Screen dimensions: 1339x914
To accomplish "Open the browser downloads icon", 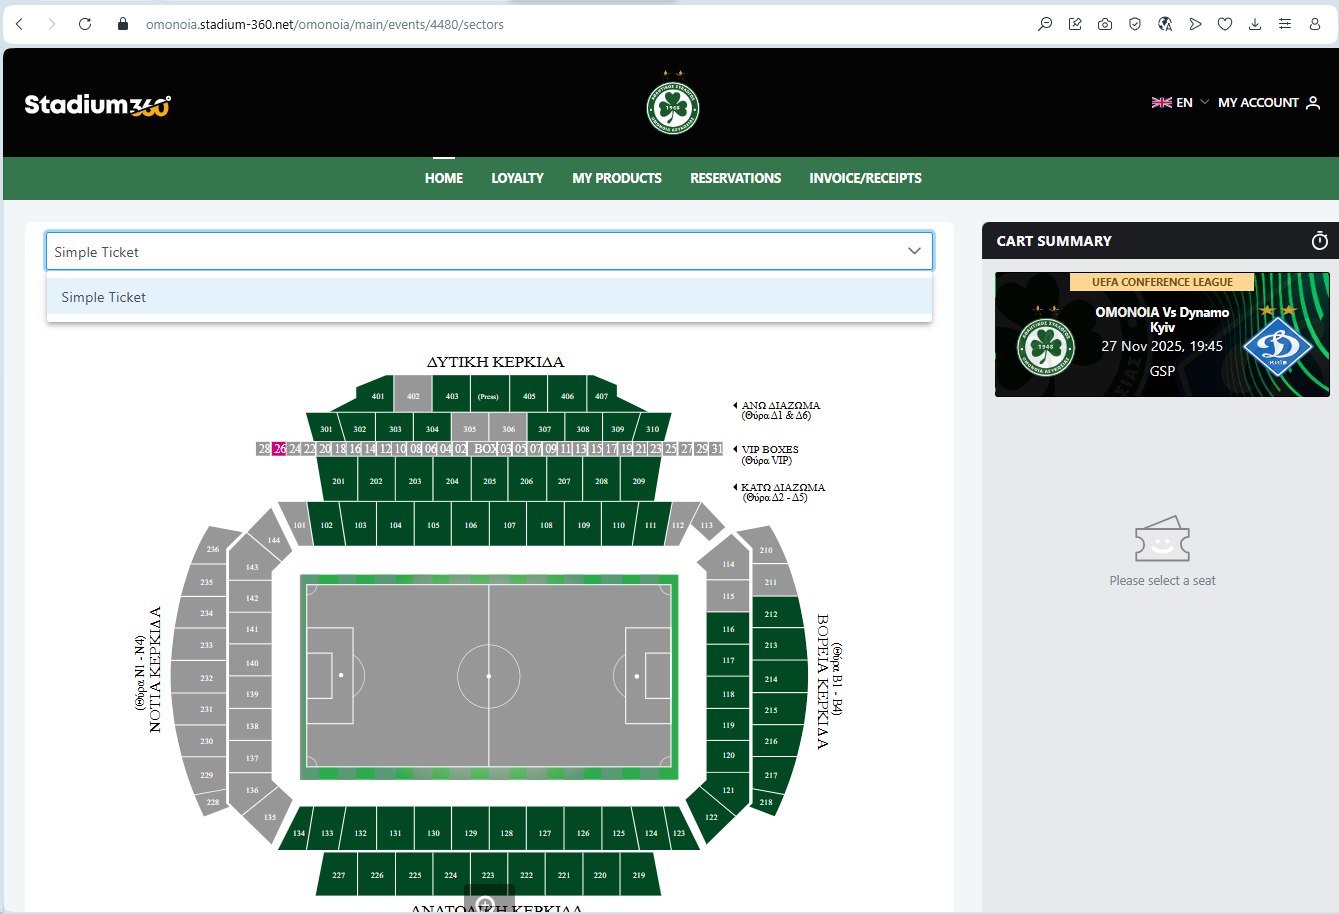I will point(1255,24).
